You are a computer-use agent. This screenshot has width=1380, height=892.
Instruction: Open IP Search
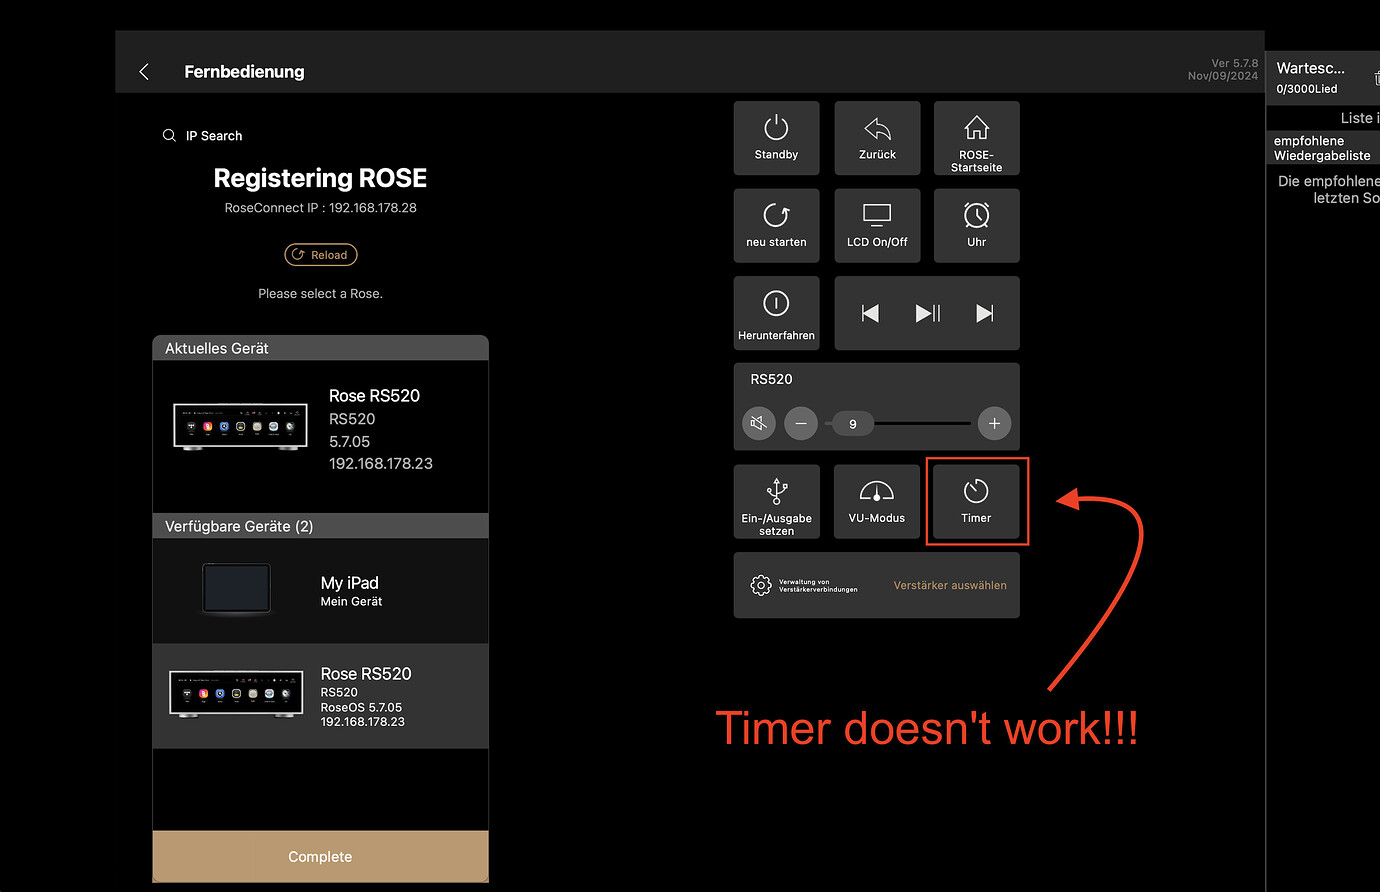203,136
